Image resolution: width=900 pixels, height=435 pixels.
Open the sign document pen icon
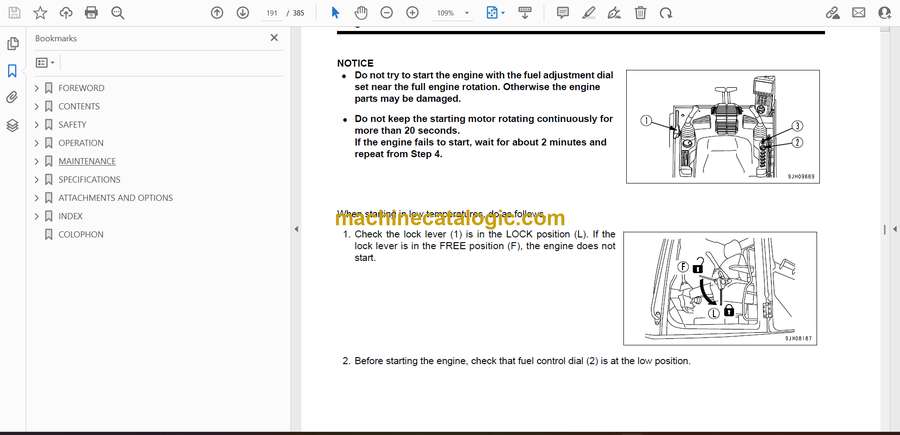(614, 13)
